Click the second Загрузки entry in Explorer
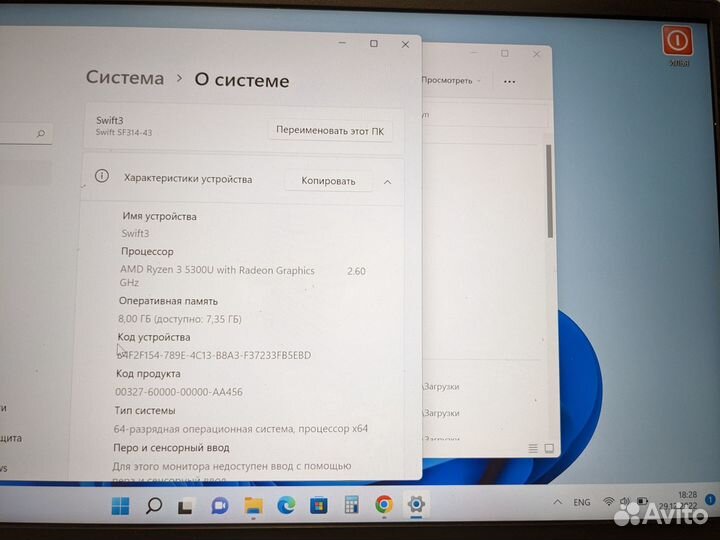The height and width of the screenshot is (540, 720). 441,413
